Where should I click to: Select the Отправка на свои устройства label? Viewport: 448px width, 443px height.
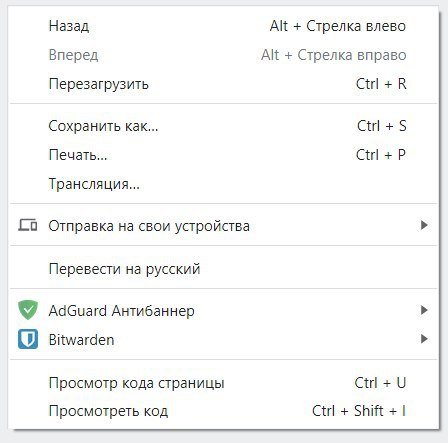149,226
